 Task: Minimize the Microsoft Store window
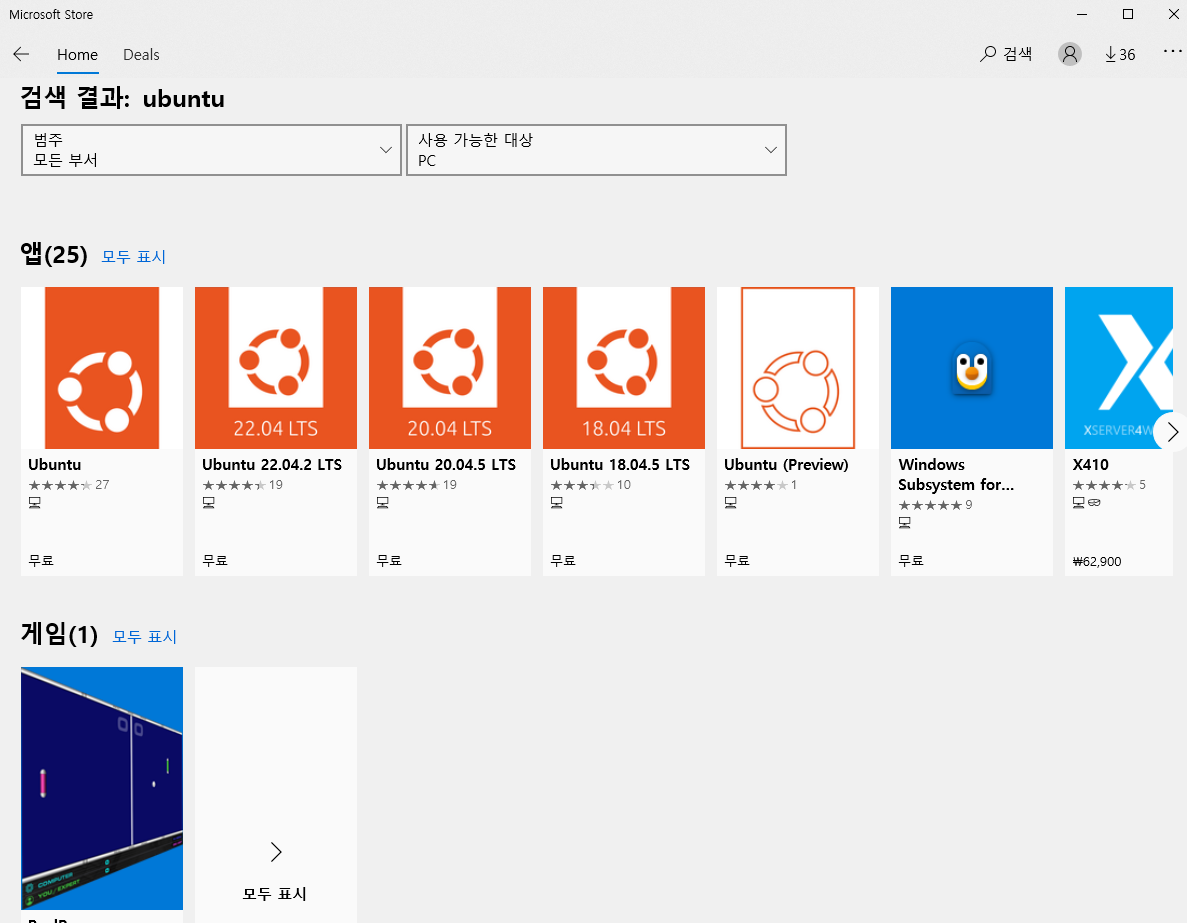click(1082, 14)
